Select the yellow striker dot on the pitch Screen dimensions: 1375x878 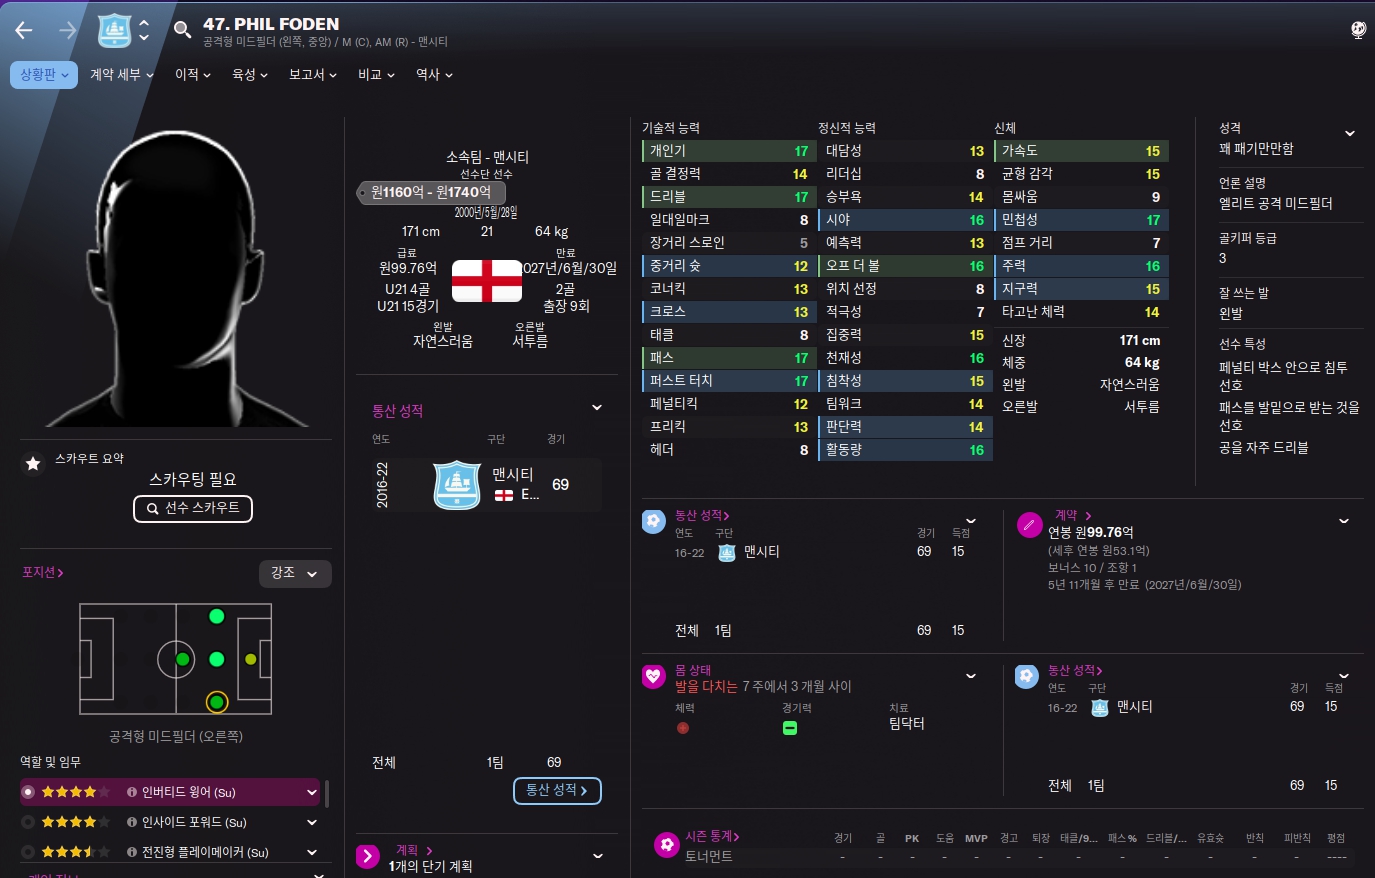[251, 659]
